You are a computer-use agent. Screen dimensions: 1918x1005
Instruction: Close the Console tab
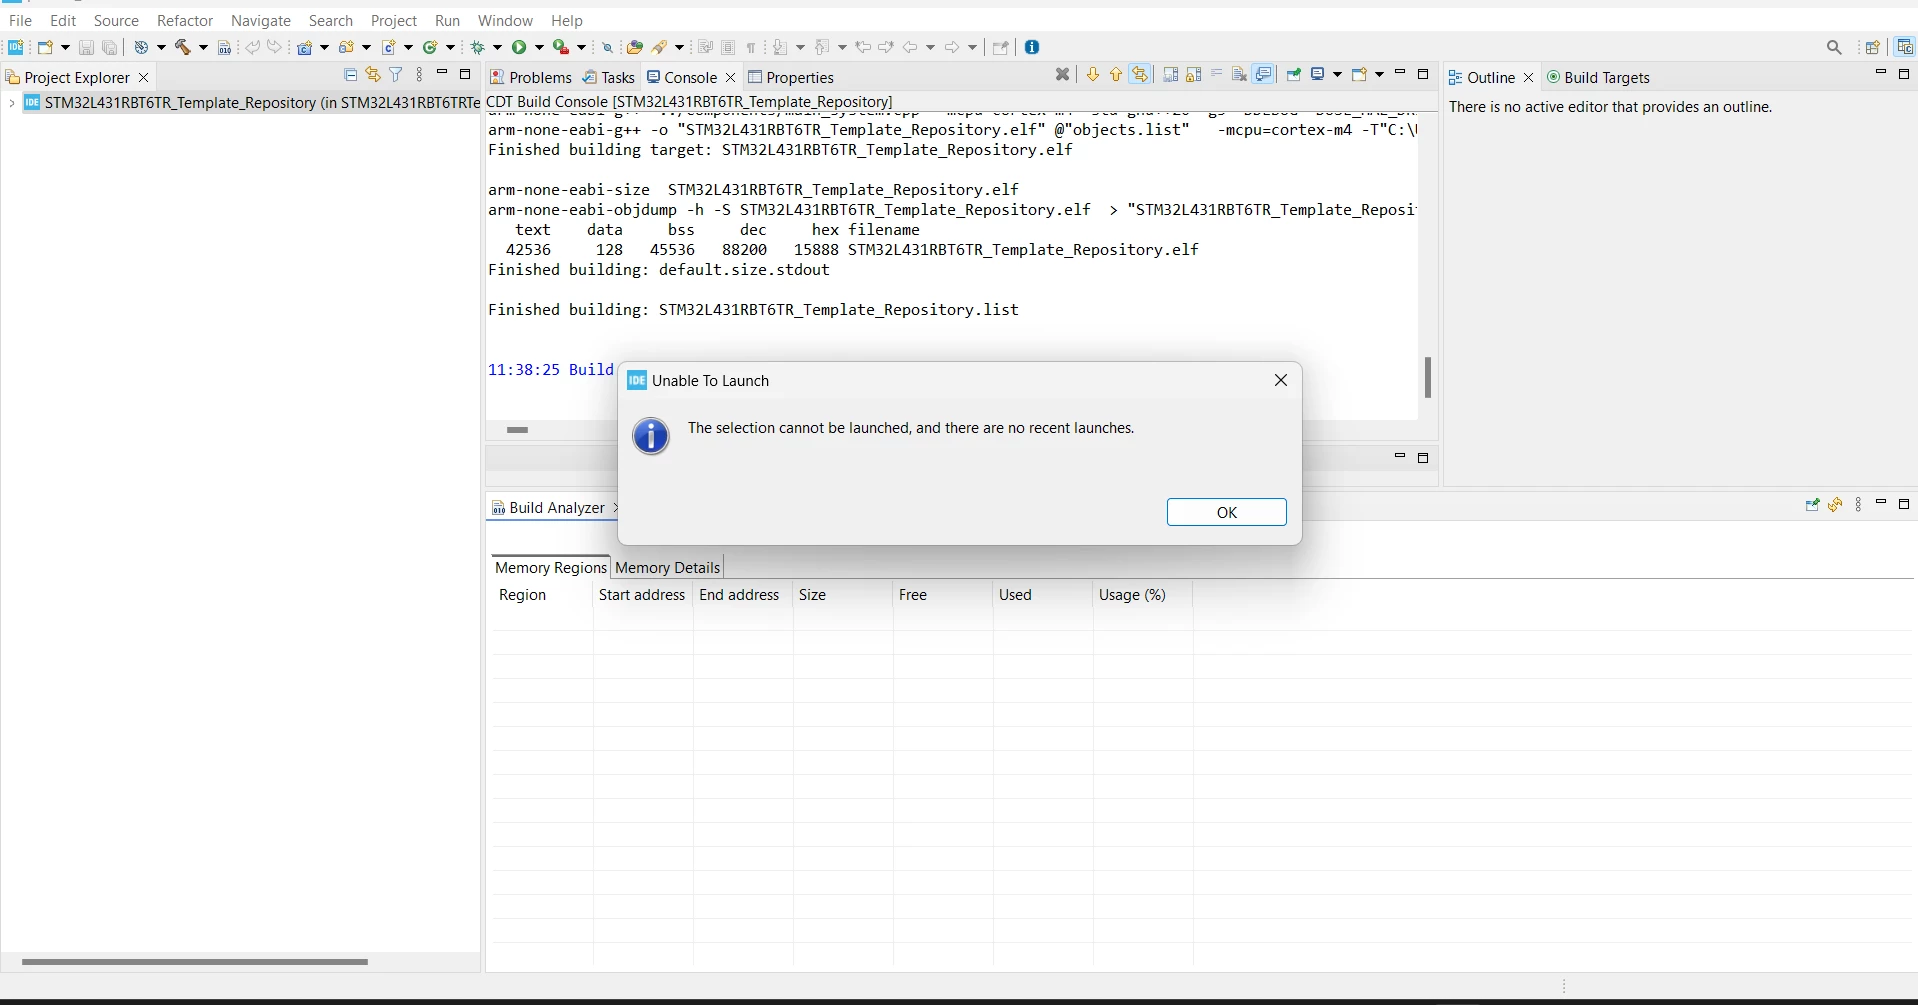coord(730,77)
